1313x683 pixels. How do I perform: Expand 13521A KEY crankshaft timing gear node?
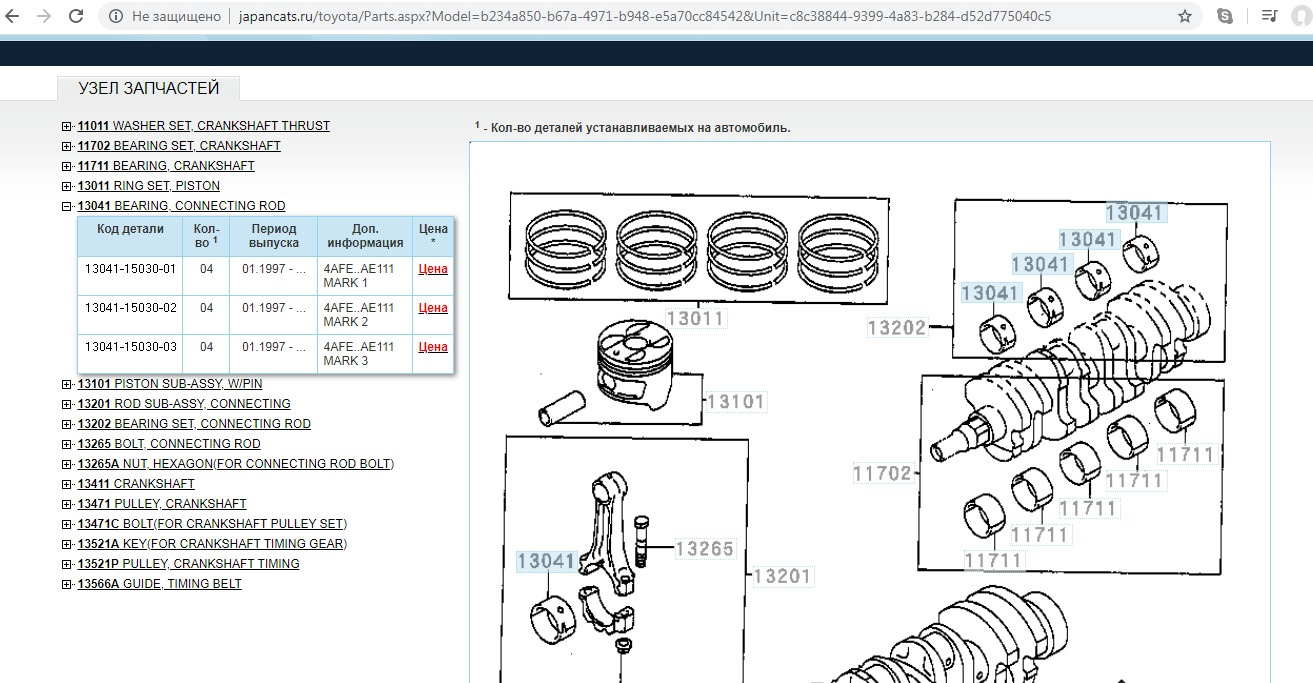pos(67,544)
